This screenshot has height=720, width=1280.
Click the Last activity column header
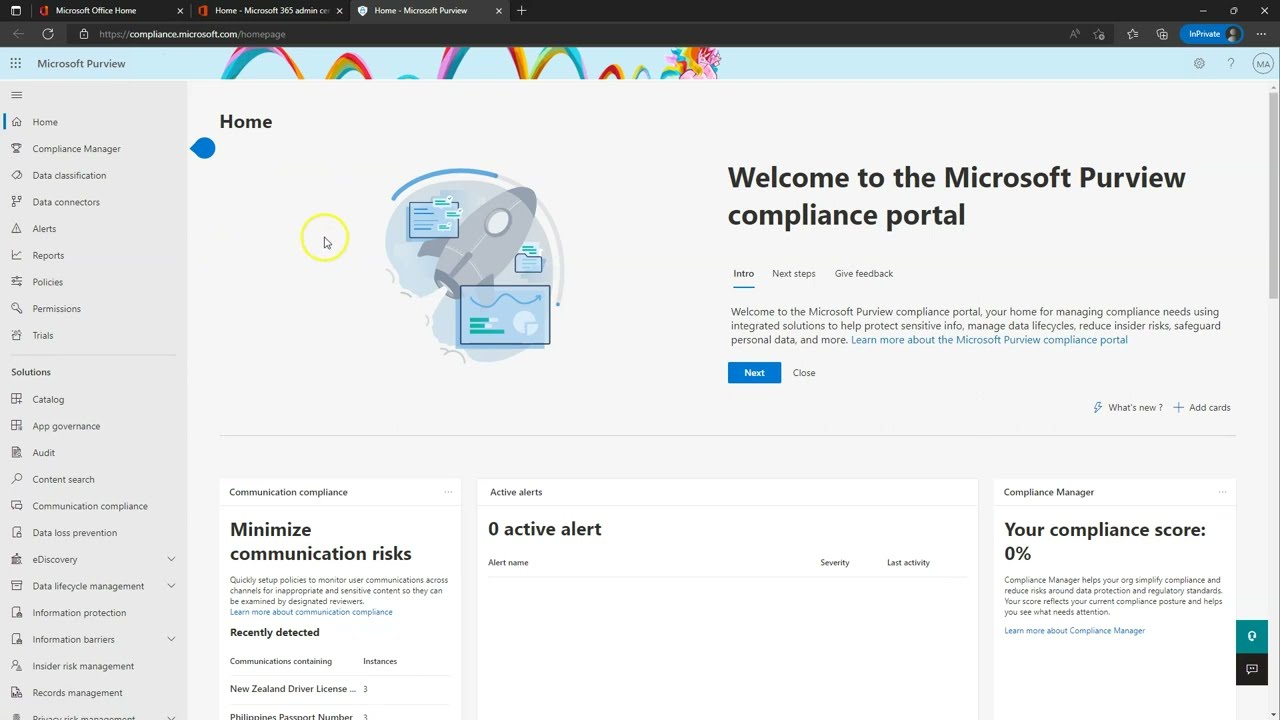point(908,563)
